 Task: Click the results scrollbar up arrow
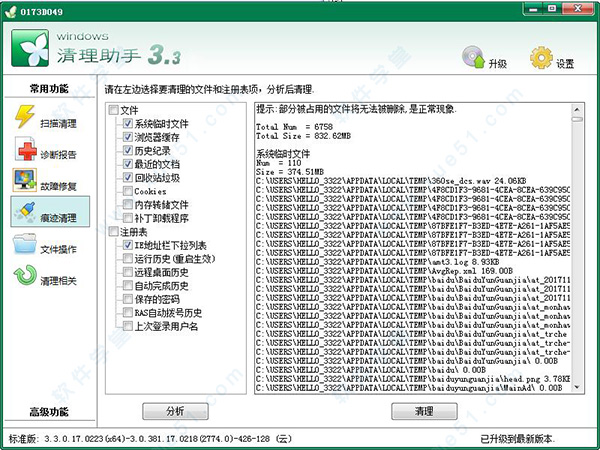[577, 110]
